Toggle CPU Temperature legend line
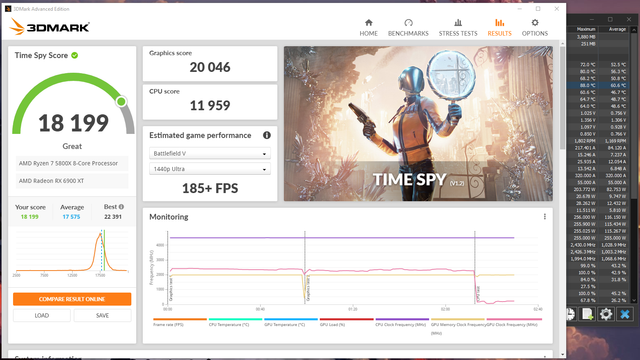 236,319
